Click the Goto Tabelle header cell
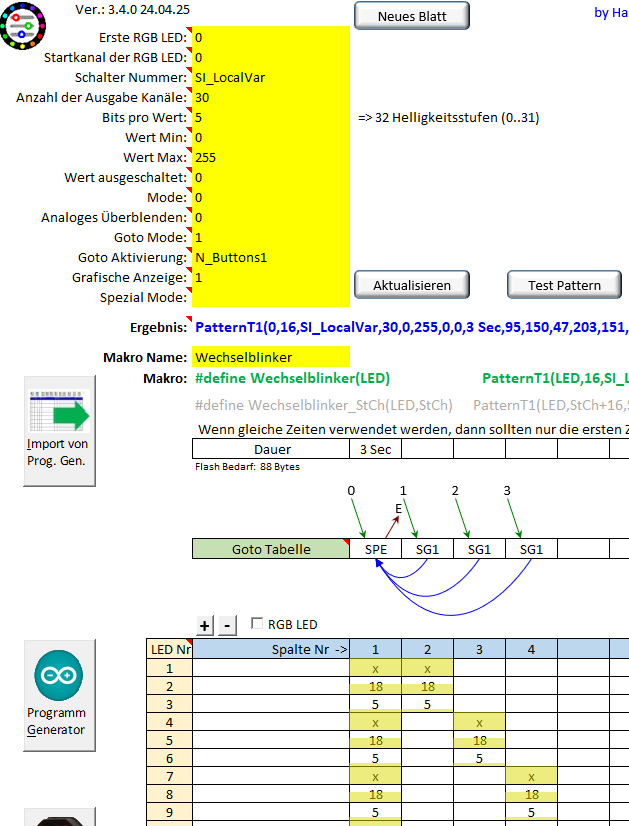This screenshot has height=826, width=629. click(x=271, y=549)
